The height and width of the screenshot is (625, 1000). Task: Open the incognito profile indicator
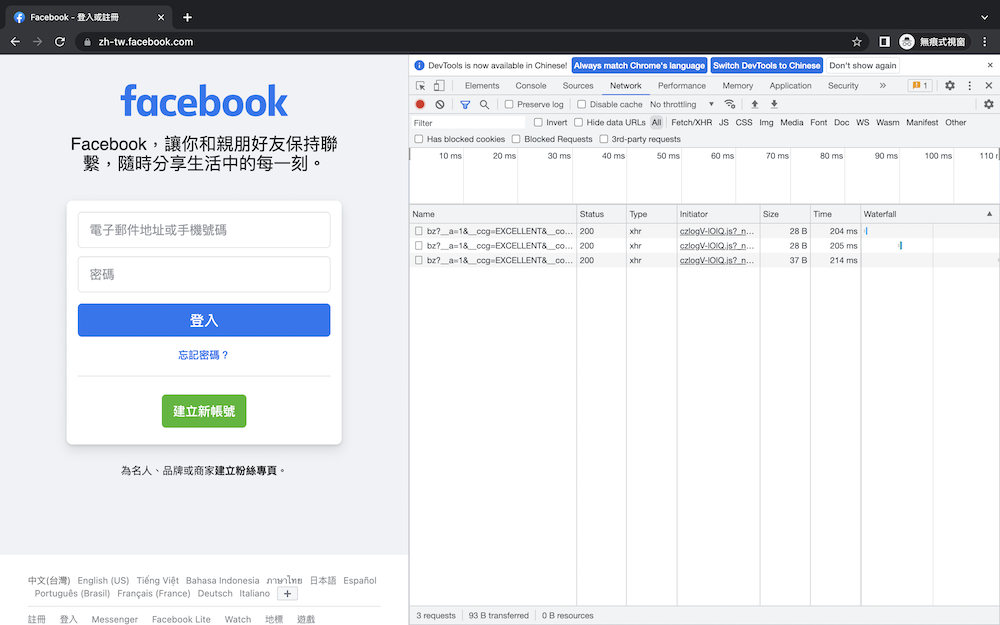tap(934, 41)
